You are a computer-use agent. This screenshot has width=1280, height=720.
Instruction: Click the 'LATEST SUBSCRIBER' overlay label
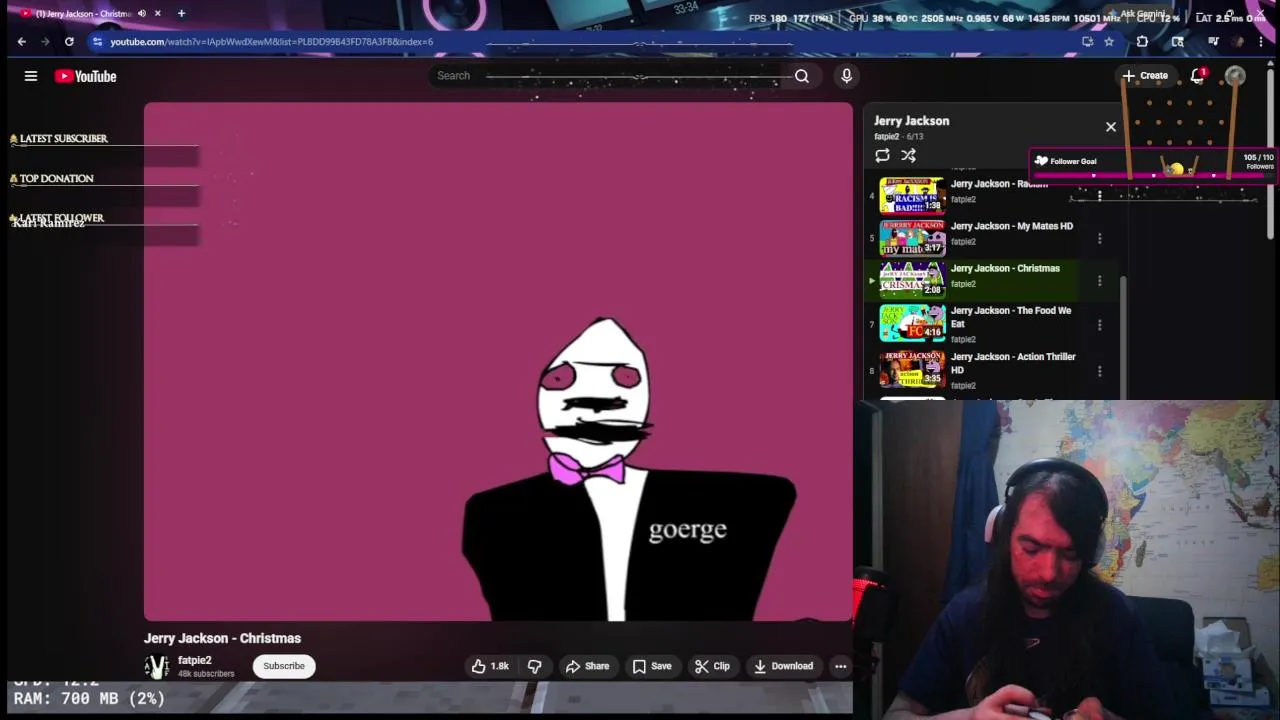(63, 139)
